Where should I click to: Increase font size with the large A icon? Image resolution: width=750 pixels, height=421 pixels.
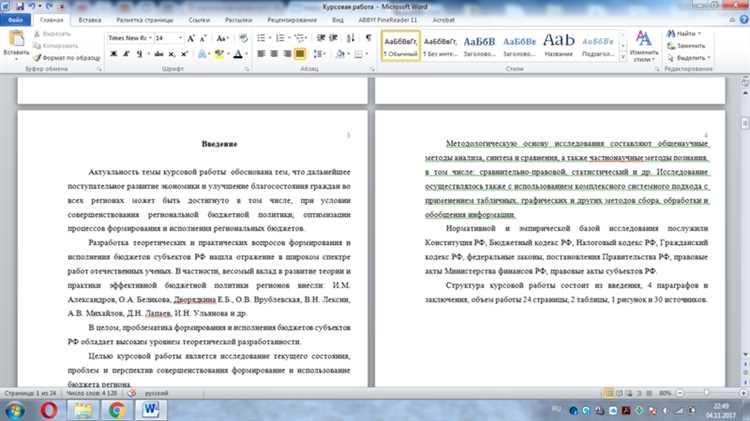191,38
